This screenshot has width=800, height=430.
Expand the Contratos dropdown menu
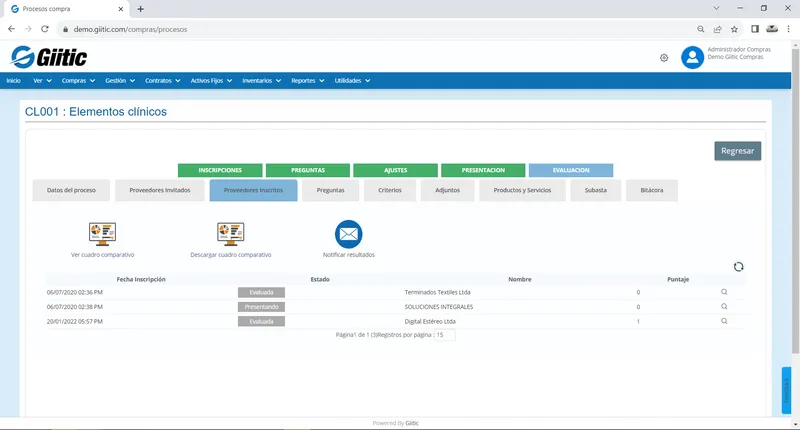pos(163,81)
